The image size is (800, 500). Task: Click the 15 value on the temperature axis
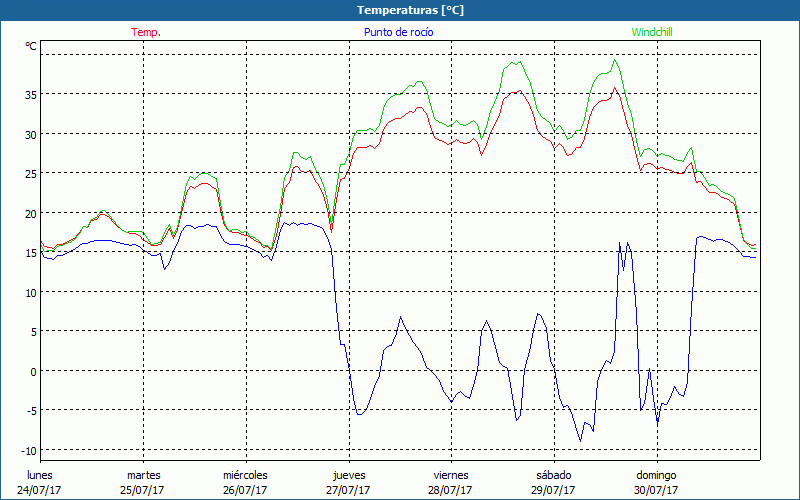point(31,253)
